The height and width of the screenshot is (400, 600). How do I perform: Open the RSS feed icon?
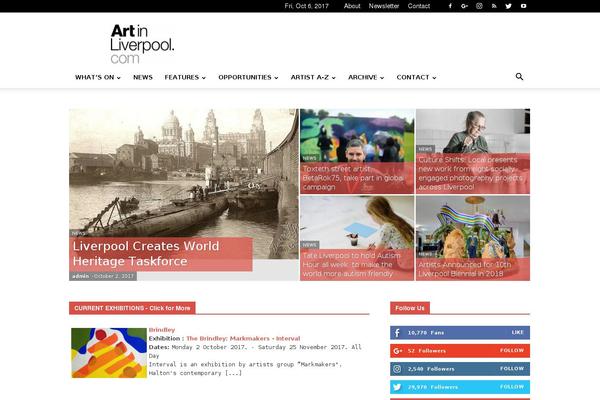pyautogui.click(x=494, y=6)
